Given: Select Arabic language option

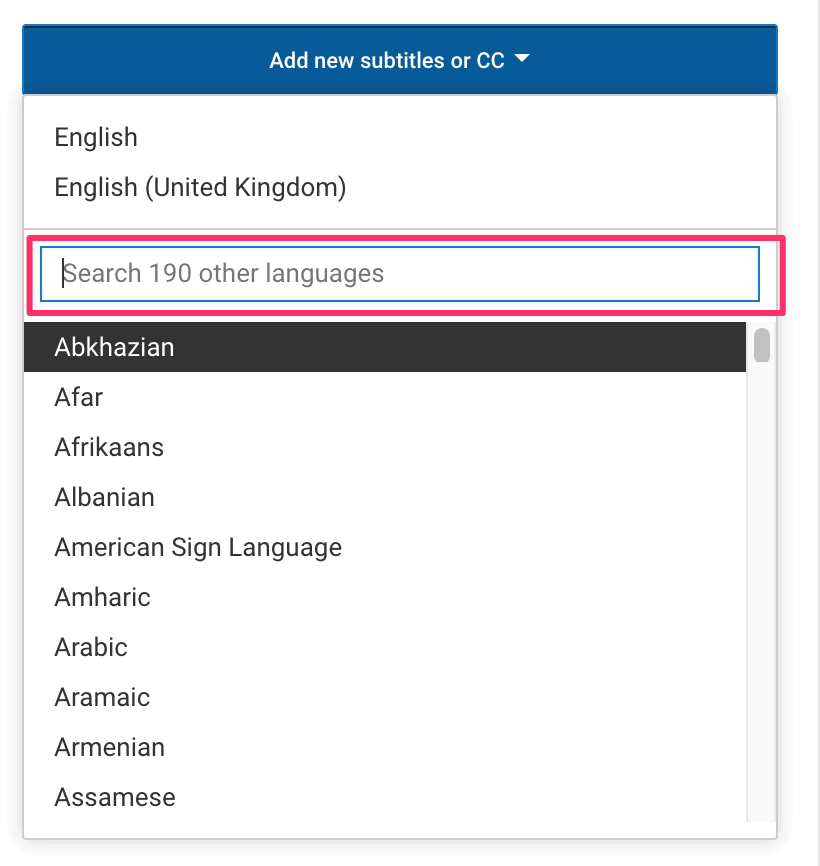Looking at the screenshot, I should [x=91, y=647].
